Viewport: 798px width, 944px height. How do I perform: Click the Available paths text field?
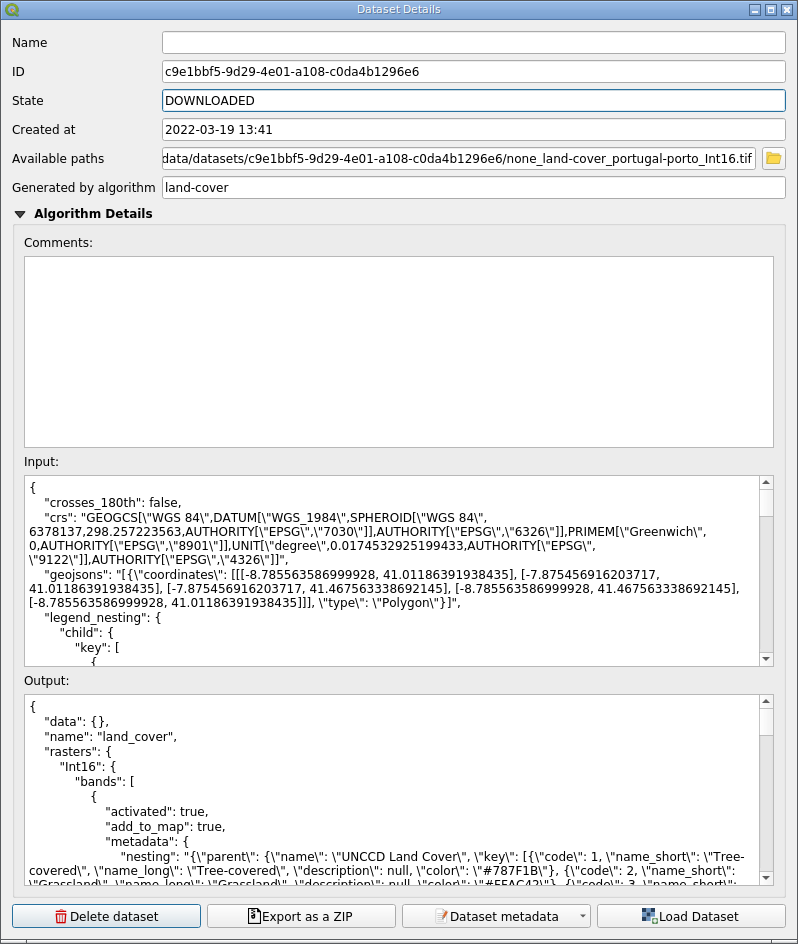click(459, 158)
